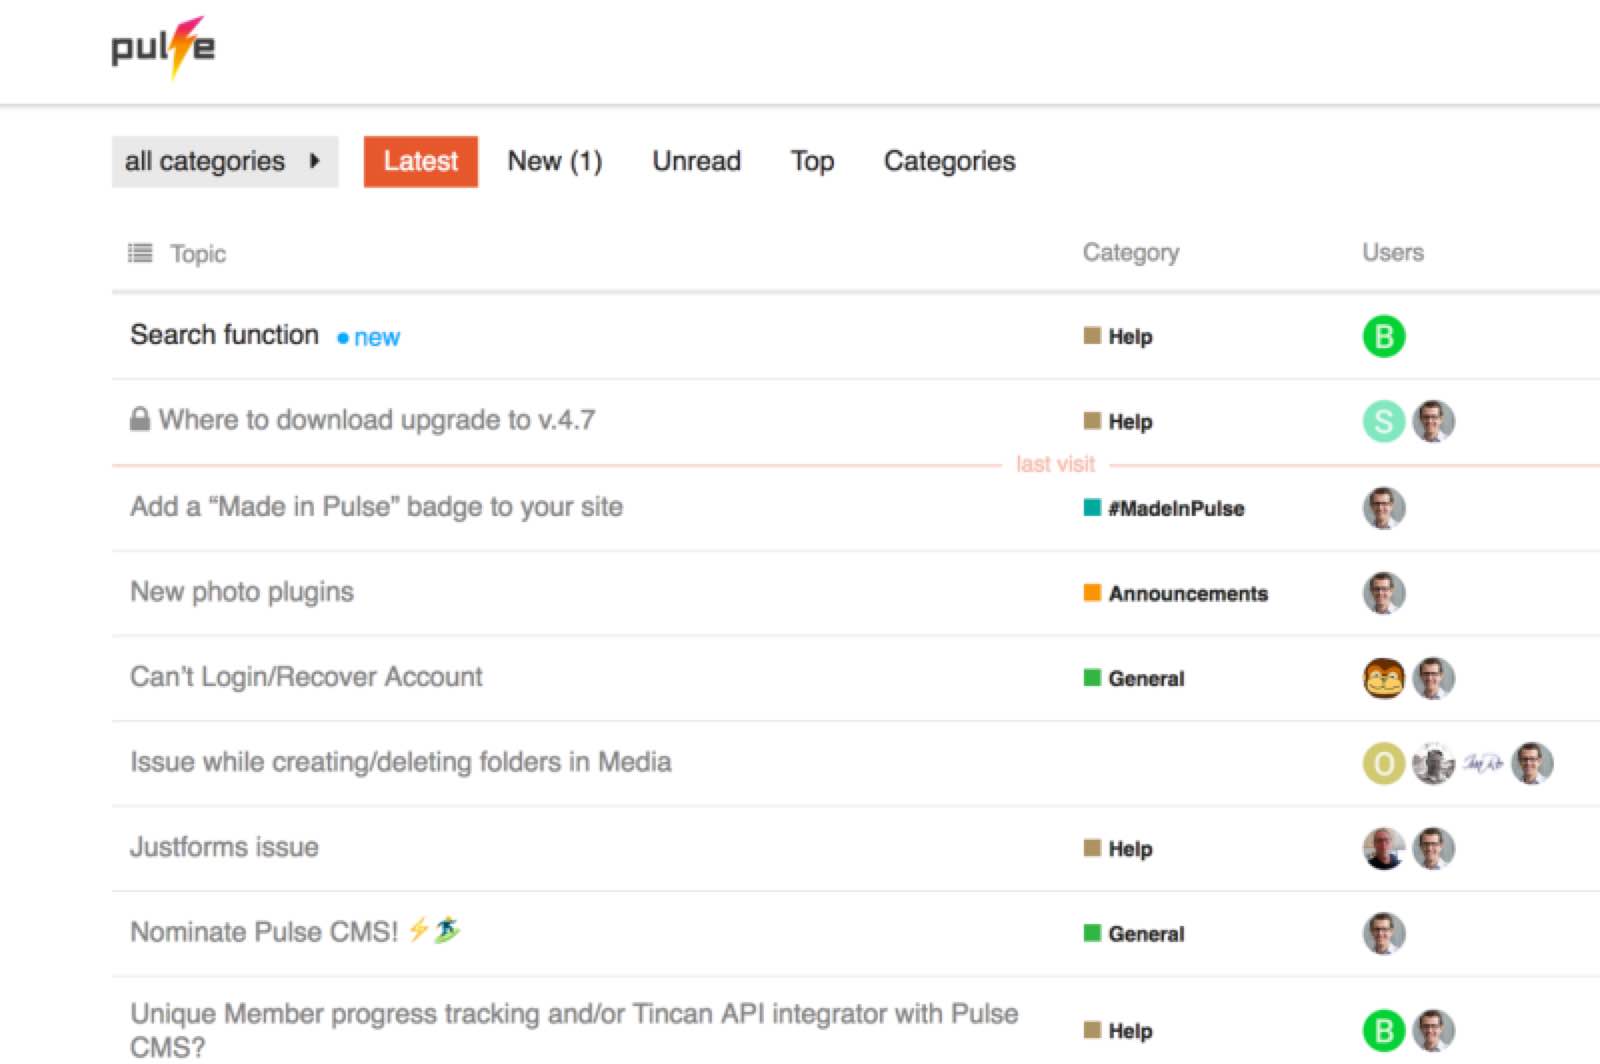Click General category on Can't Login row
Image resolution: width=1600 pixels, height=1064 pixels.
click(1135, 679)
